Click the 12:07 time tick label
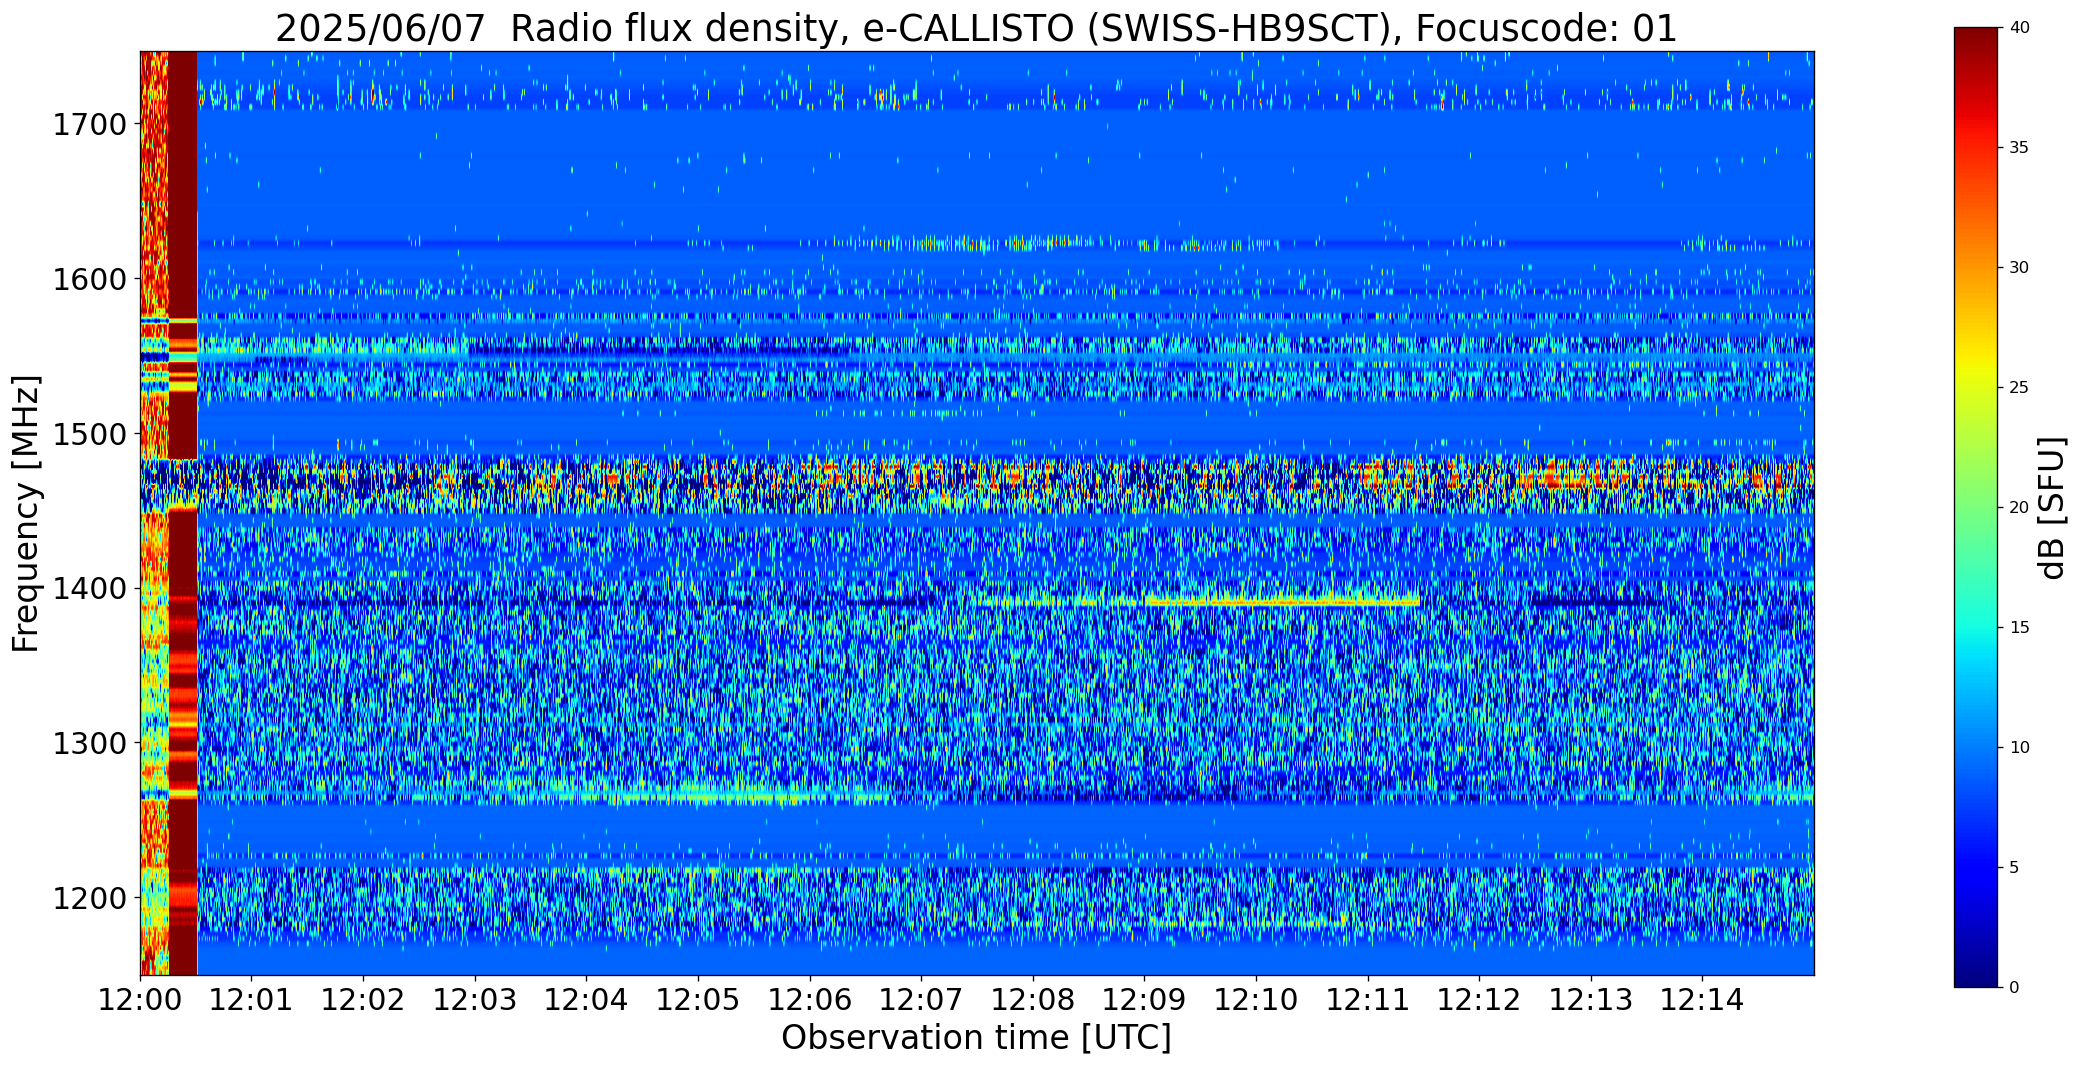 pyautogui.click(x=921, y=1000)
